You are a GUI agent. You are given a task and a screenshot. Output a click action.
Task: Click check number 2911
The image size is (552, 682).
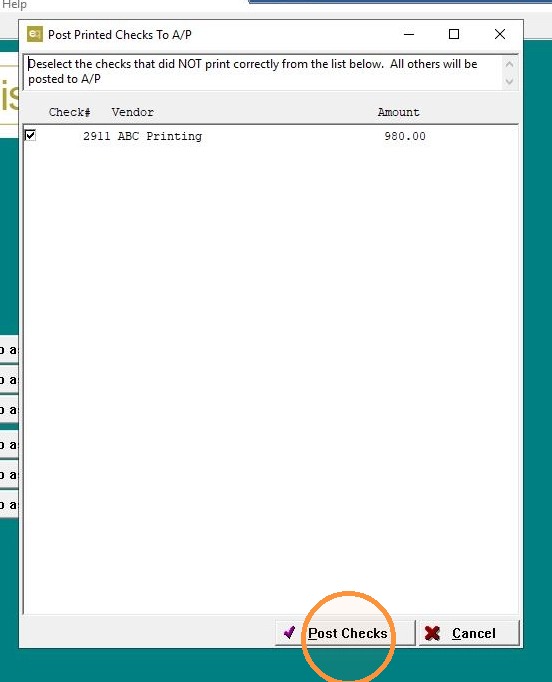click(97, 136)
